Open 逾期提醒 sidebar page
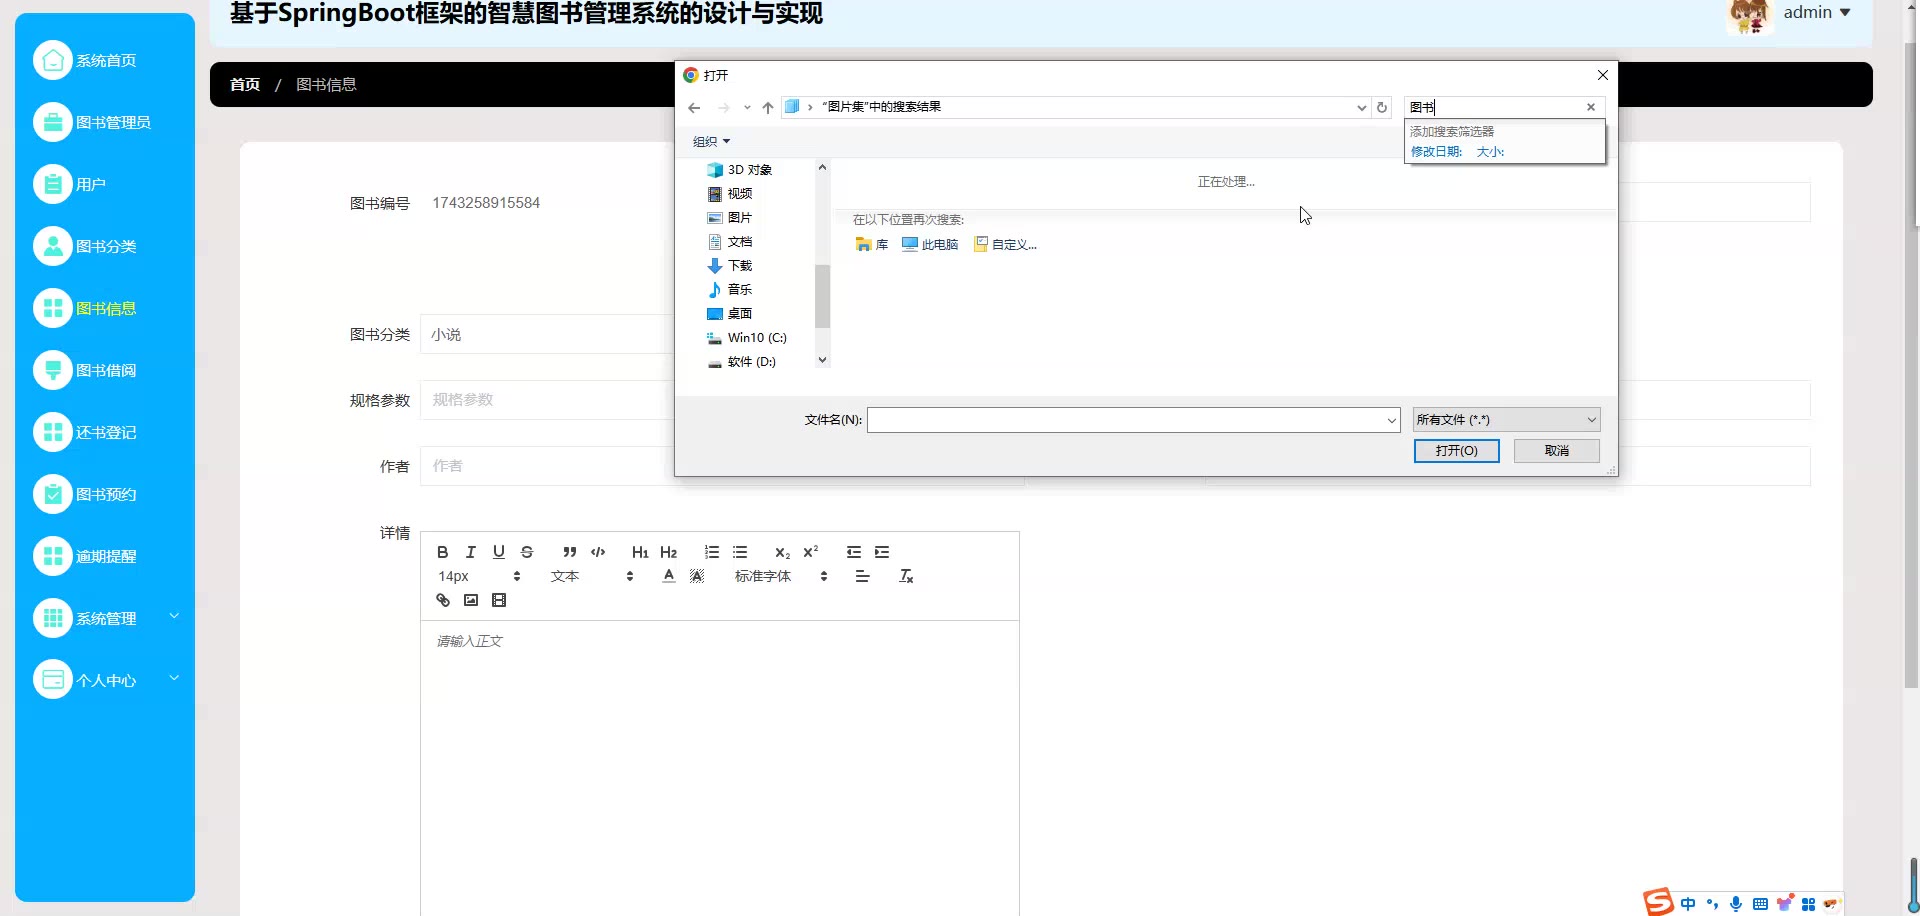The image size is (1920, 916). click(x=105, y=556)
